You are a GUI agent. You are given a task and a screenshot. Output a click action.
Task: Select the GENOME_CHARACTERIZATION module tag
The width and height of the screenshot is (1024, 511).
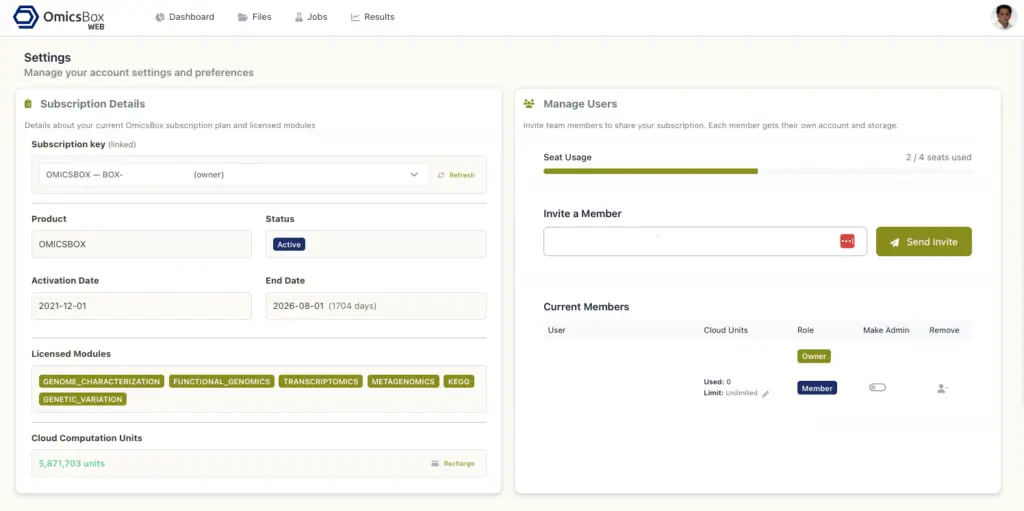pos(100,381)
